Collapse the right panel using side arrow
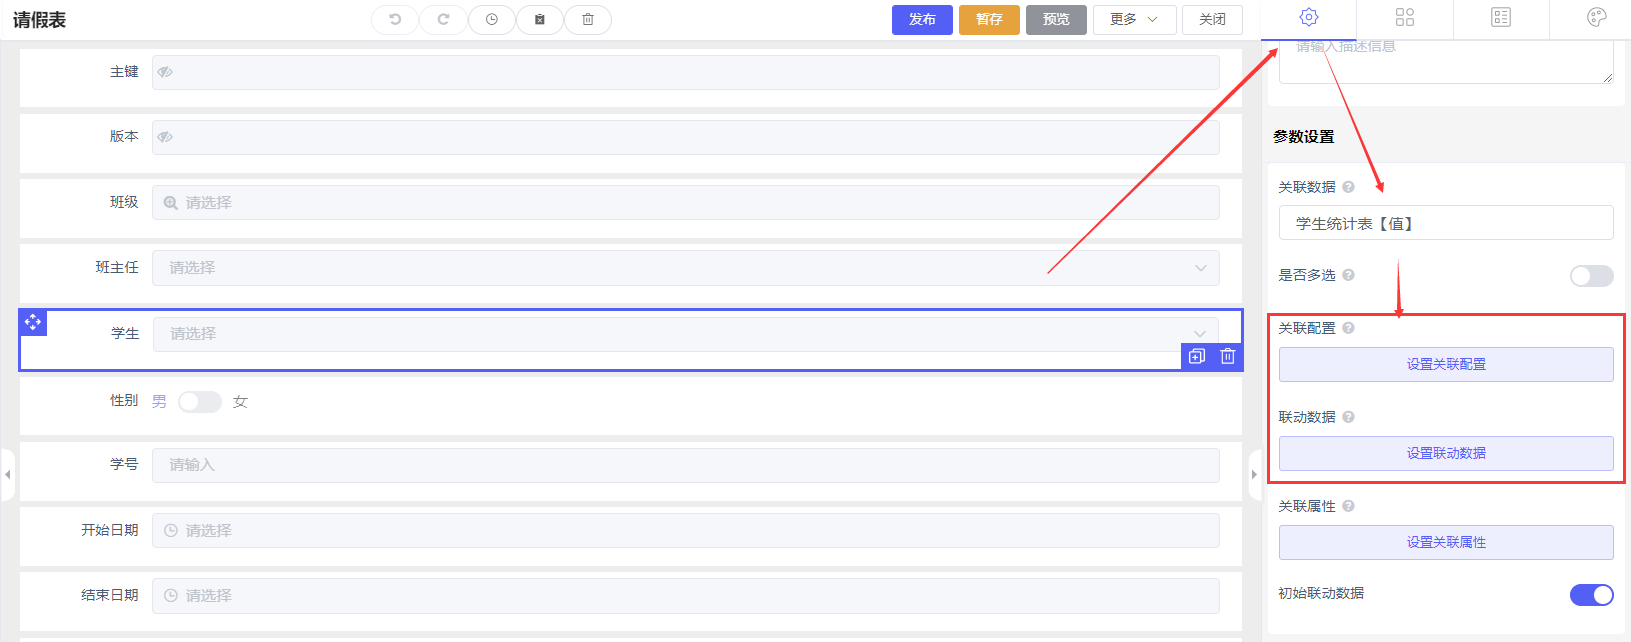This screenshot has width=1631, height=642. (1254, 474)
